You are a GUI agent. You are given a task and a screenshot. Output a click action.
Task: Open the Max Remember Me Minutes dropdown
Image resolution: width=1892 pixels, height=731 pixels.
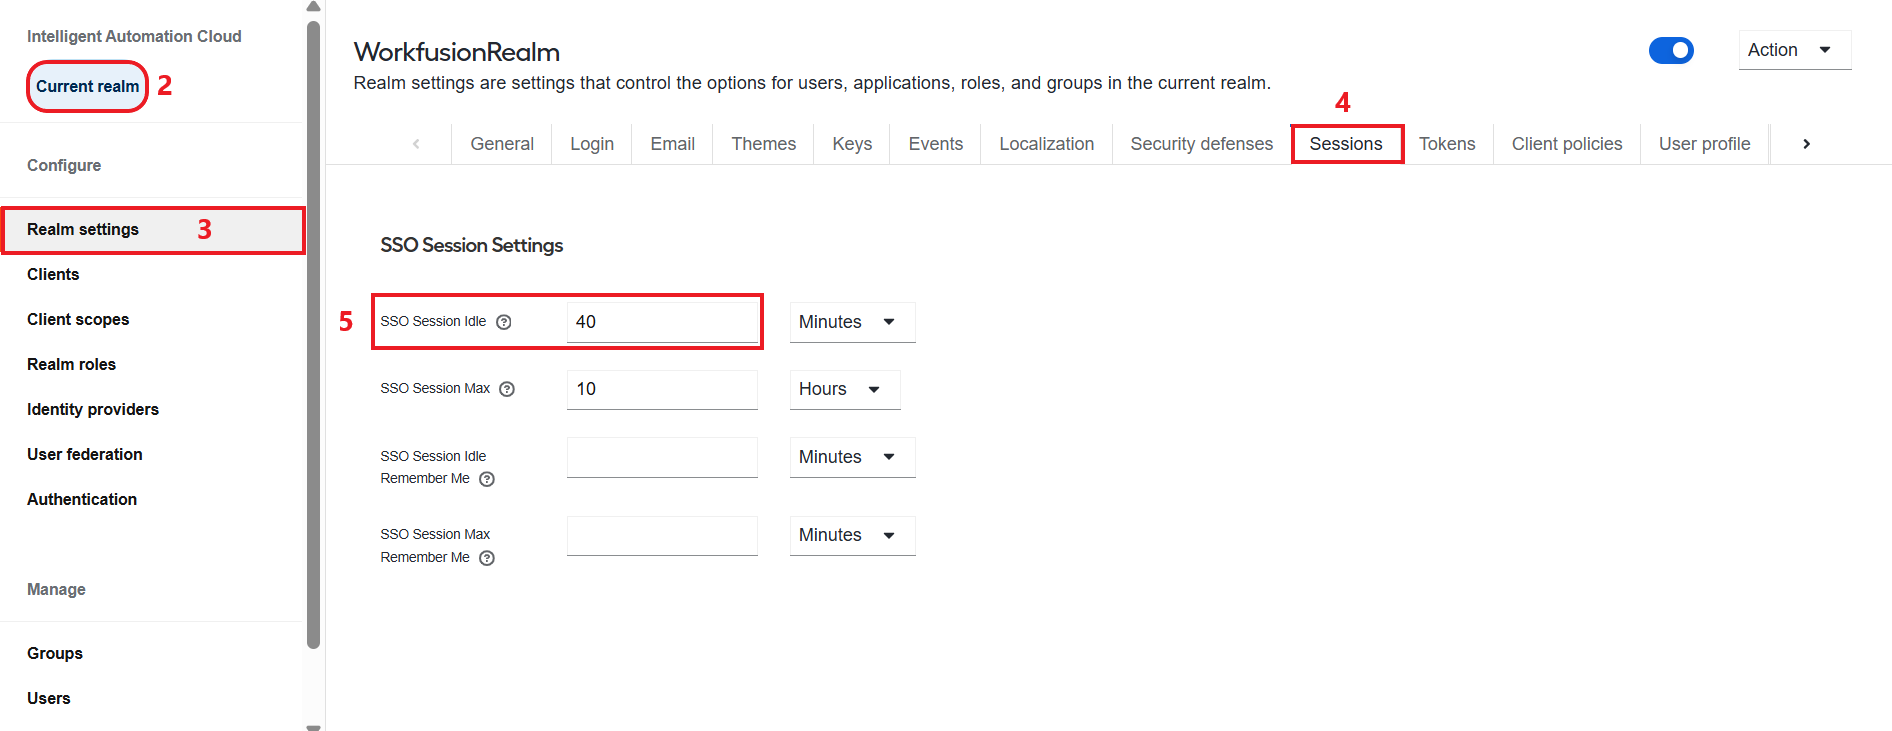pos(852,535)
